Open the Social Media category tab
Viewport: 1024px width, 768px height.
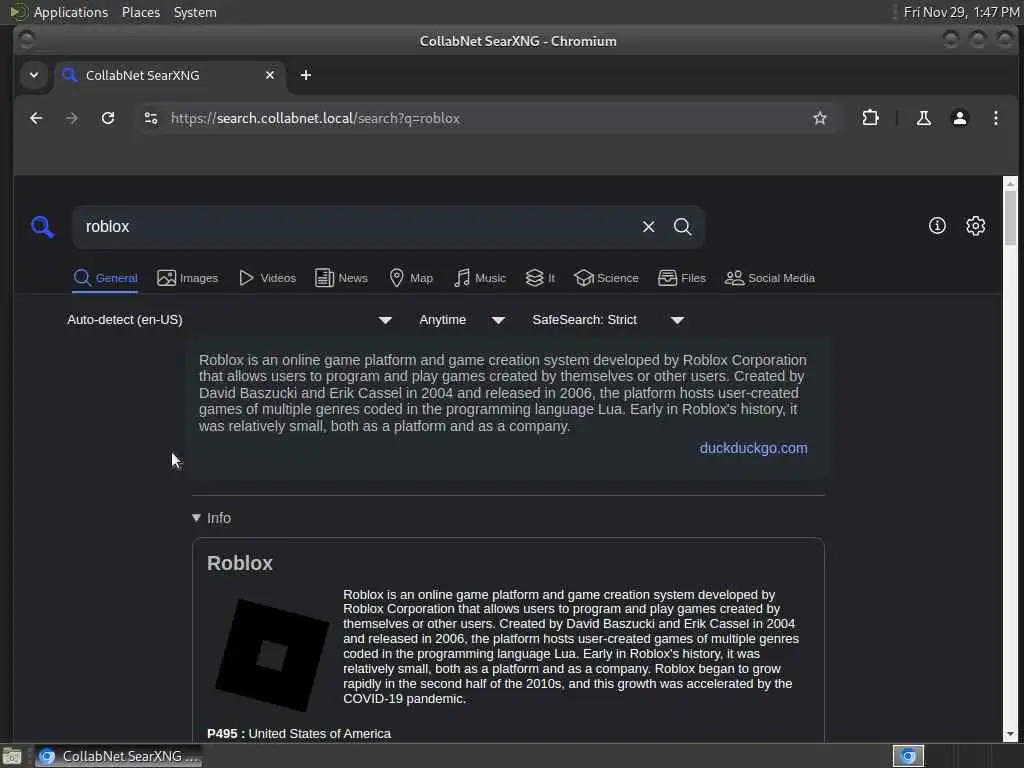pos(770,278)
